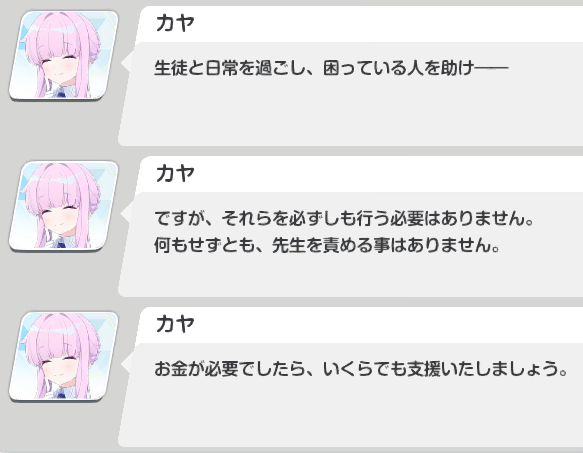Click the line 何もせずとも、先生を責める事はありません。

tap(327, 245)
